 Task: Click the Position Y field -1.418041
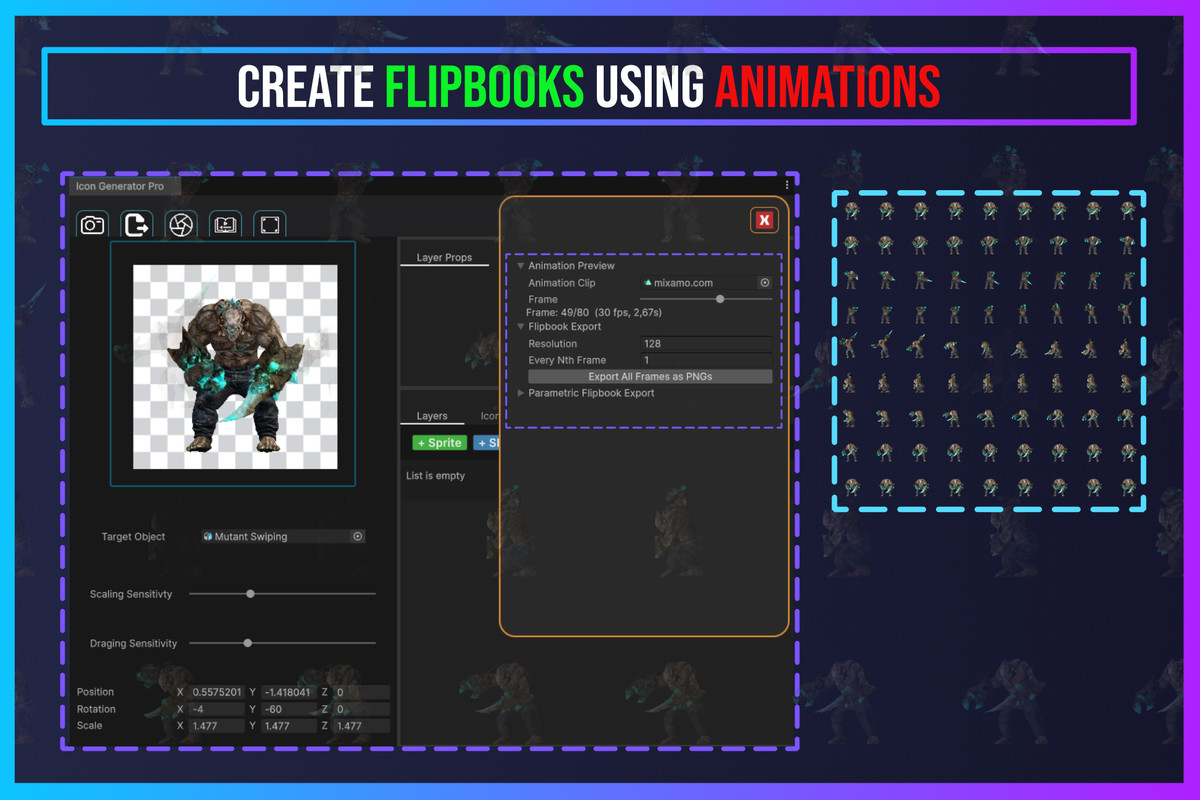pyautogui.click(x=290, y=692)
